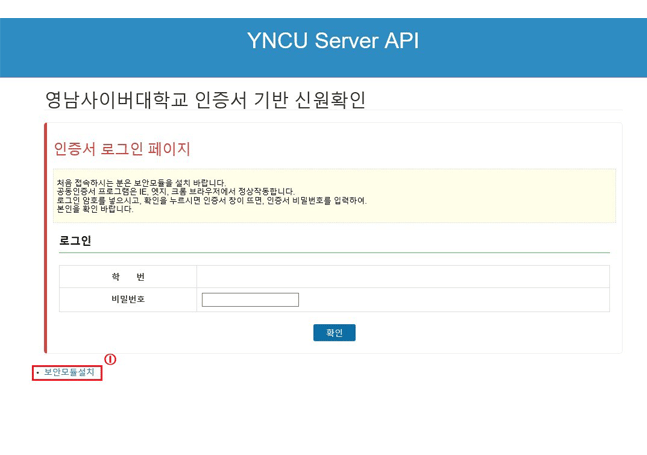
Task: Click the notice line starting 로그인 암호를 넣으시고
Action: [212, 200]
